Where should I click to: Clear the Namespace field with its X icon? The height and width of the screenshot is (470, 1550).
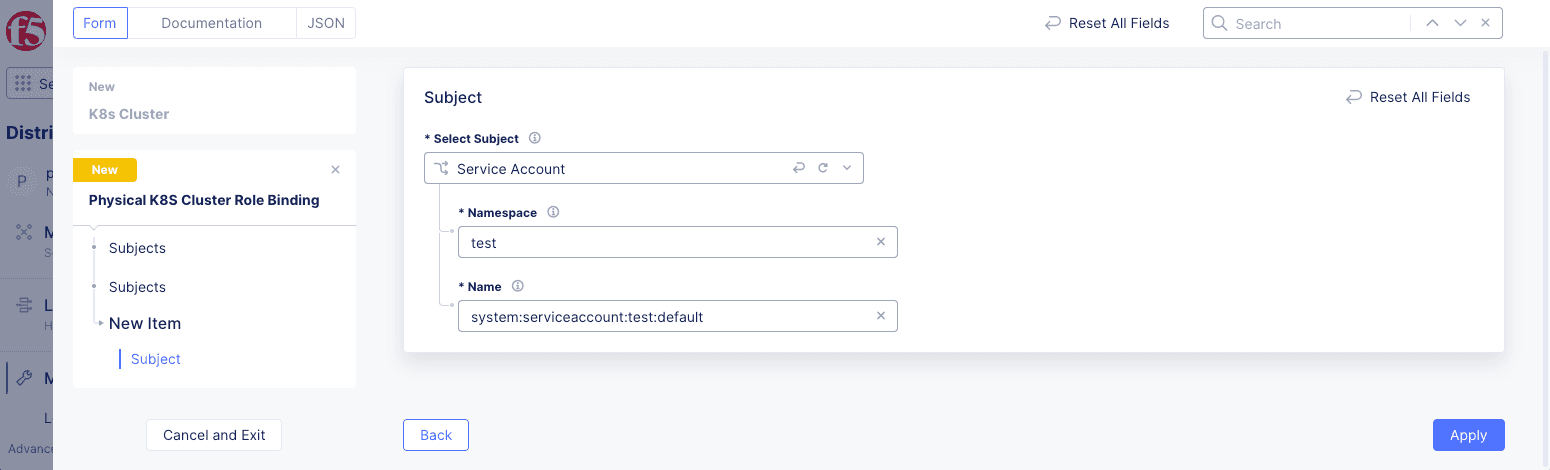click(881, 242)
